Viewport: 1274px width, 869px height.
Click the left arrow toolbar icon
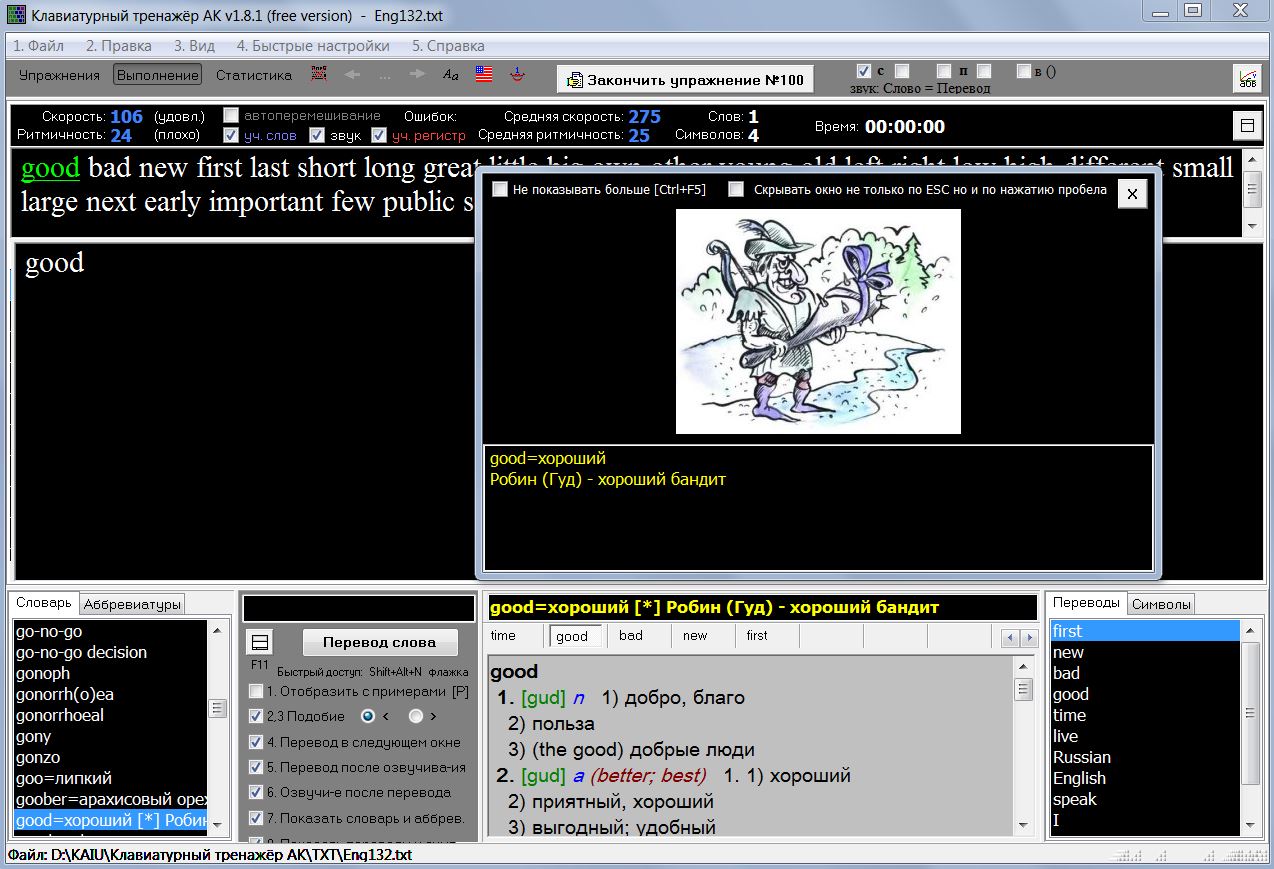(351, 74)
